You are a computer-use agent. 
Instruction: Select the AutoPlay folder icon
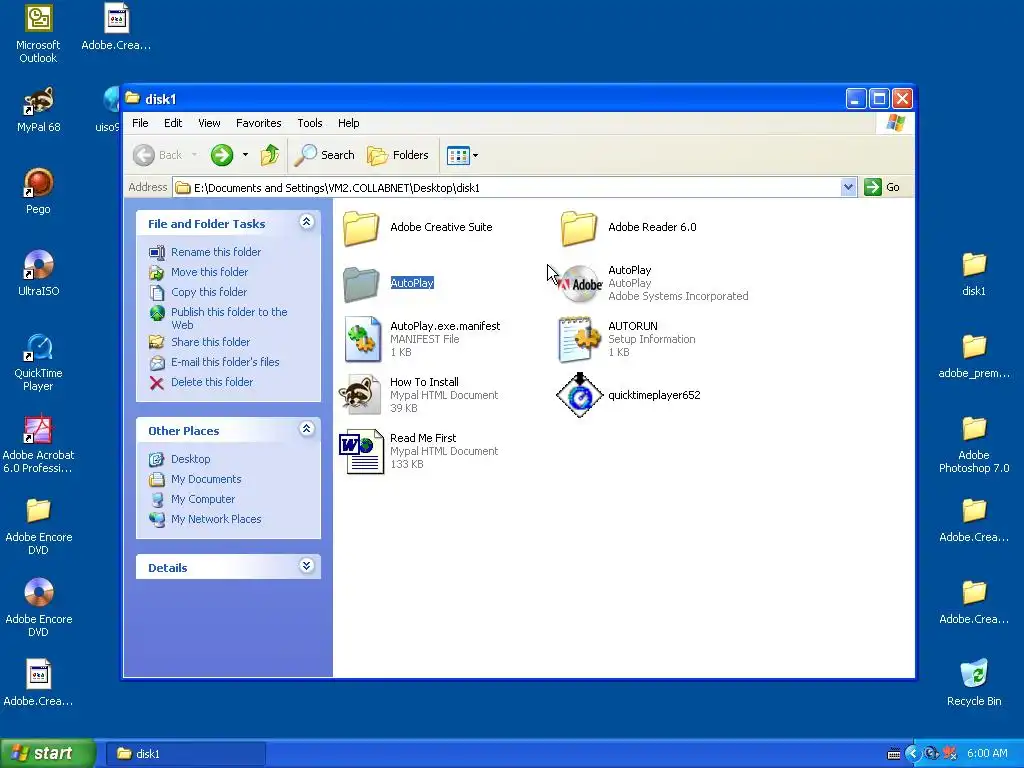tap(361, 284)
